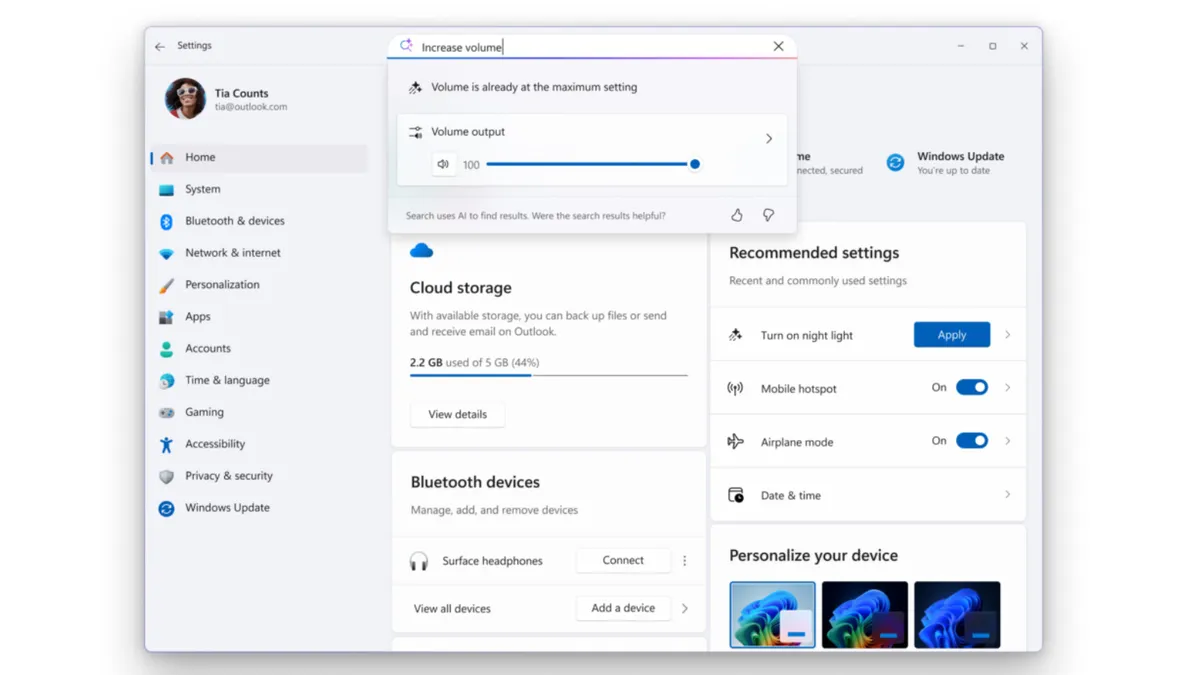Apply the Turn on night light suggestion
This screenshot has height=675, width=1200.
[x=951, y=335]
